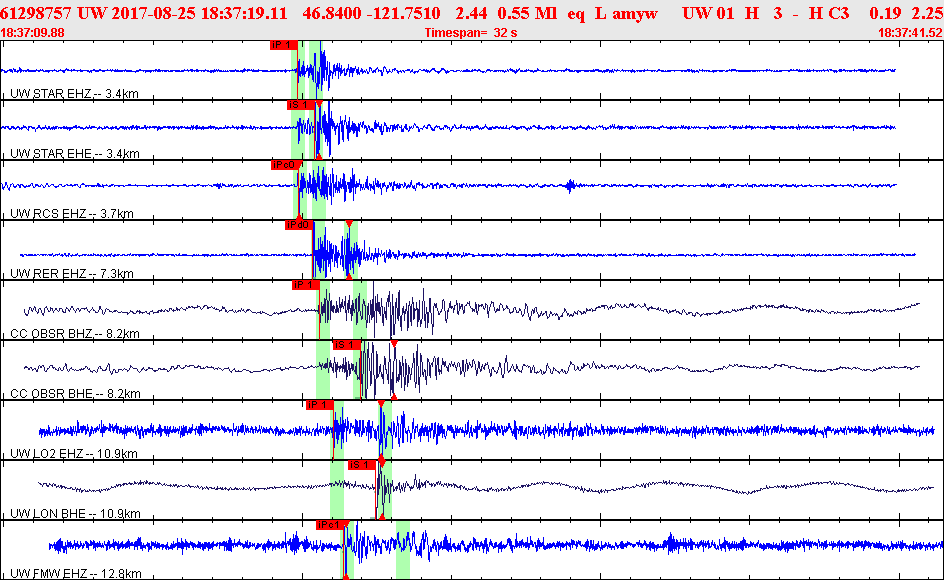Select the iP 1 pick flag on OBSR BHZ
The height and width of the screenshot is (580, 944).
(305, 285)
